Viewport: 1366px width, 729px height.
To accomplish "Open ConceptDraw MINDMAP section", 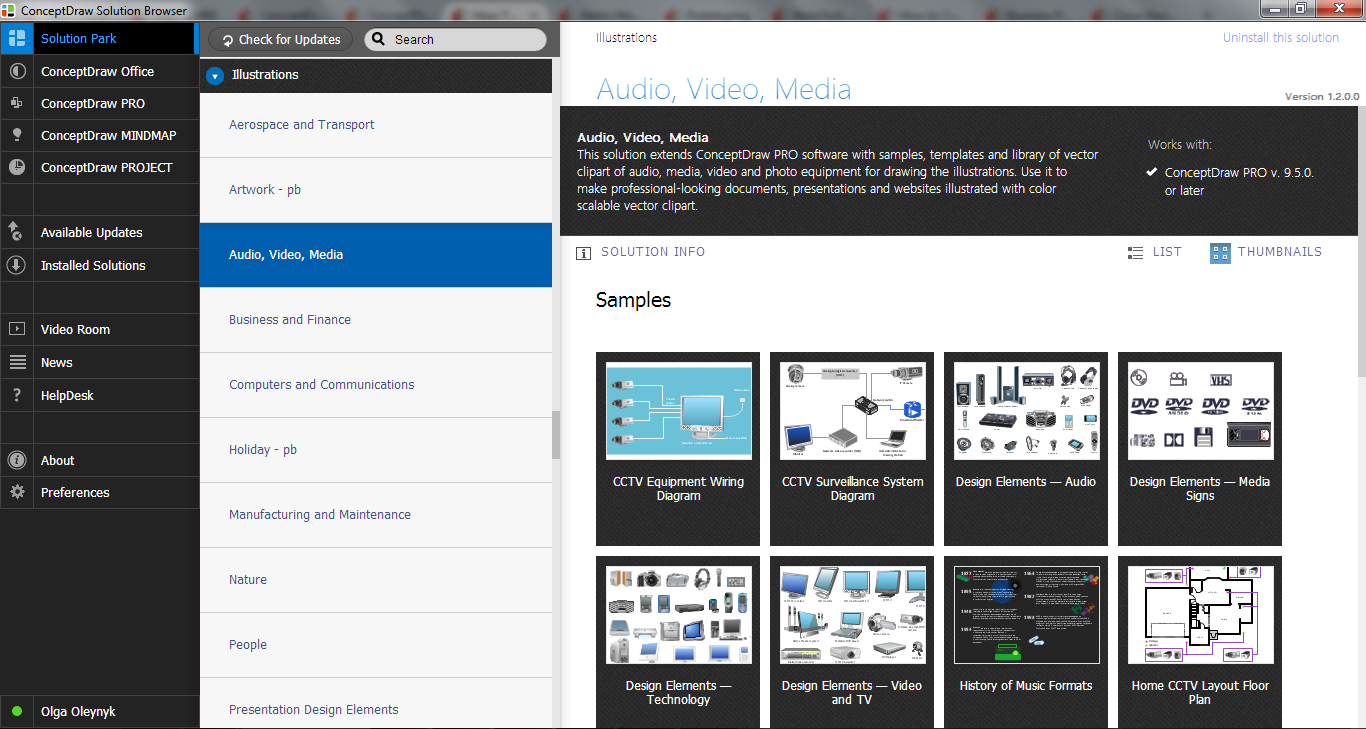I will pos(100,136).
